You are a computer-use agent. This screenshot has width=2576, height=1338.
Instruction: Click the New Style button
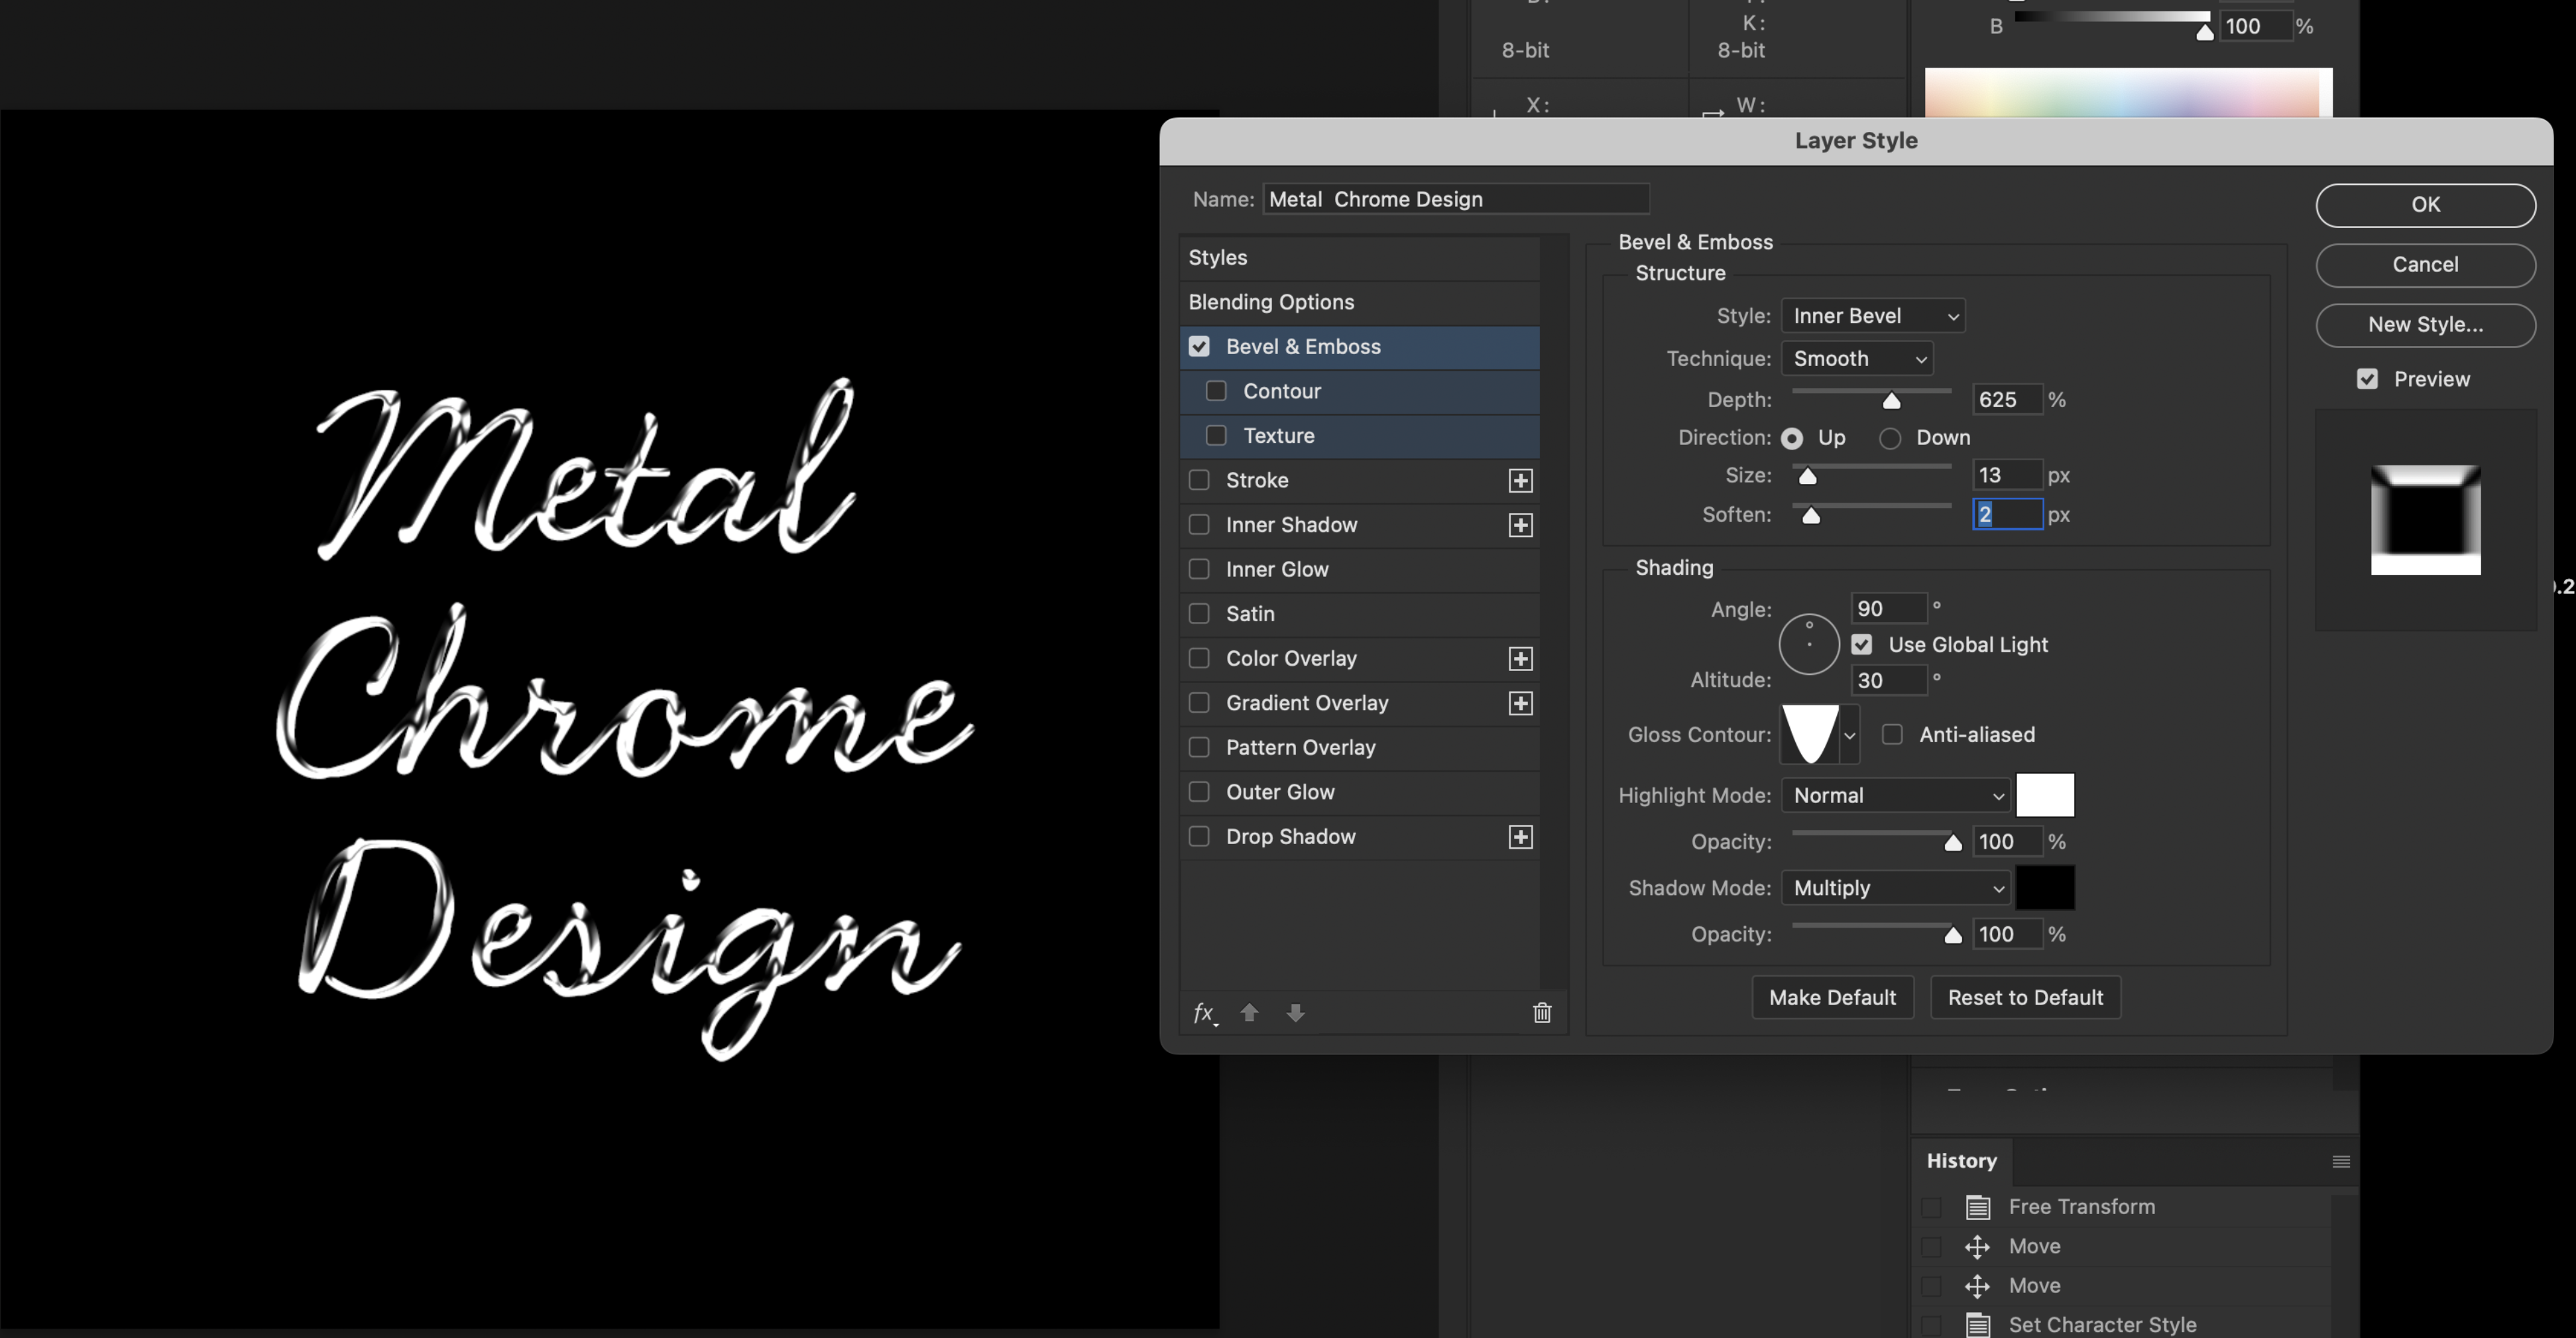coord(2424,325)
